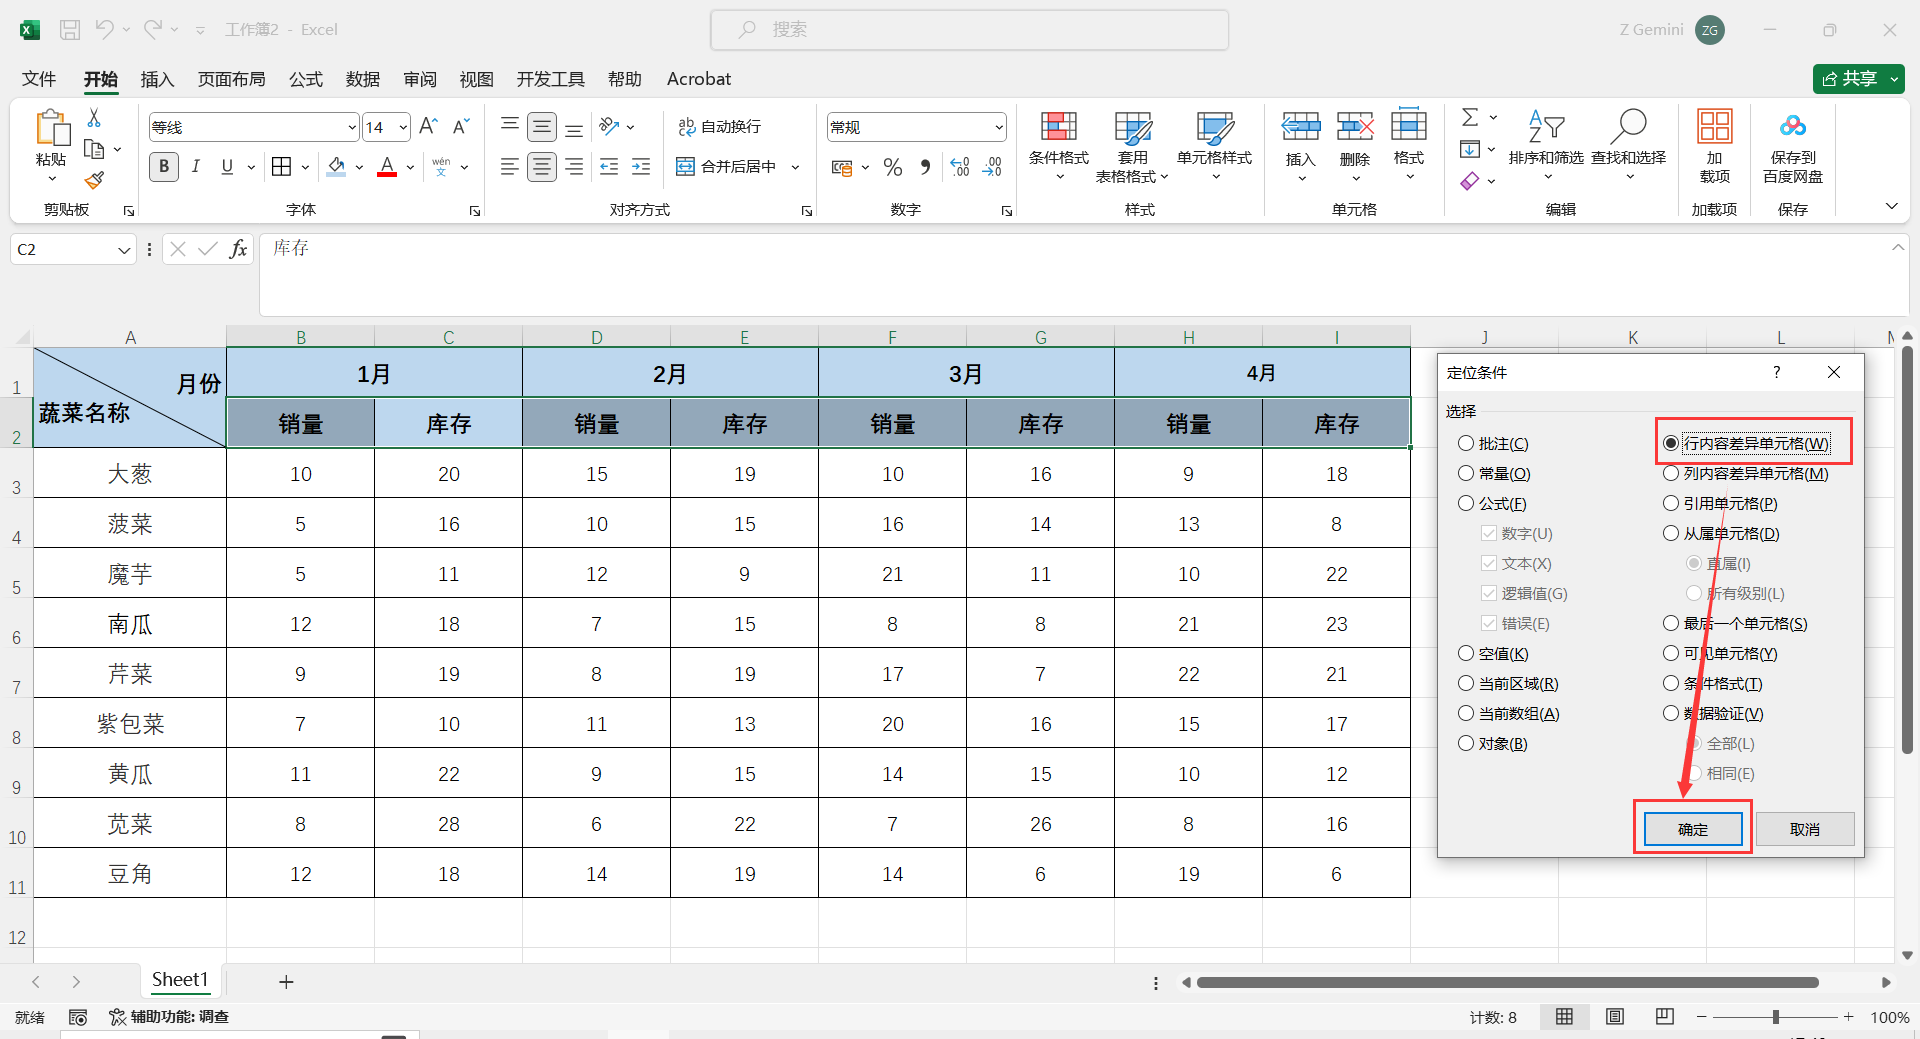The width and height of the screenshot is (1920, 1039).
Task: Open Conditional Formatting (条件格式)
Action: pyautogui.click(x=1059, y=145)
